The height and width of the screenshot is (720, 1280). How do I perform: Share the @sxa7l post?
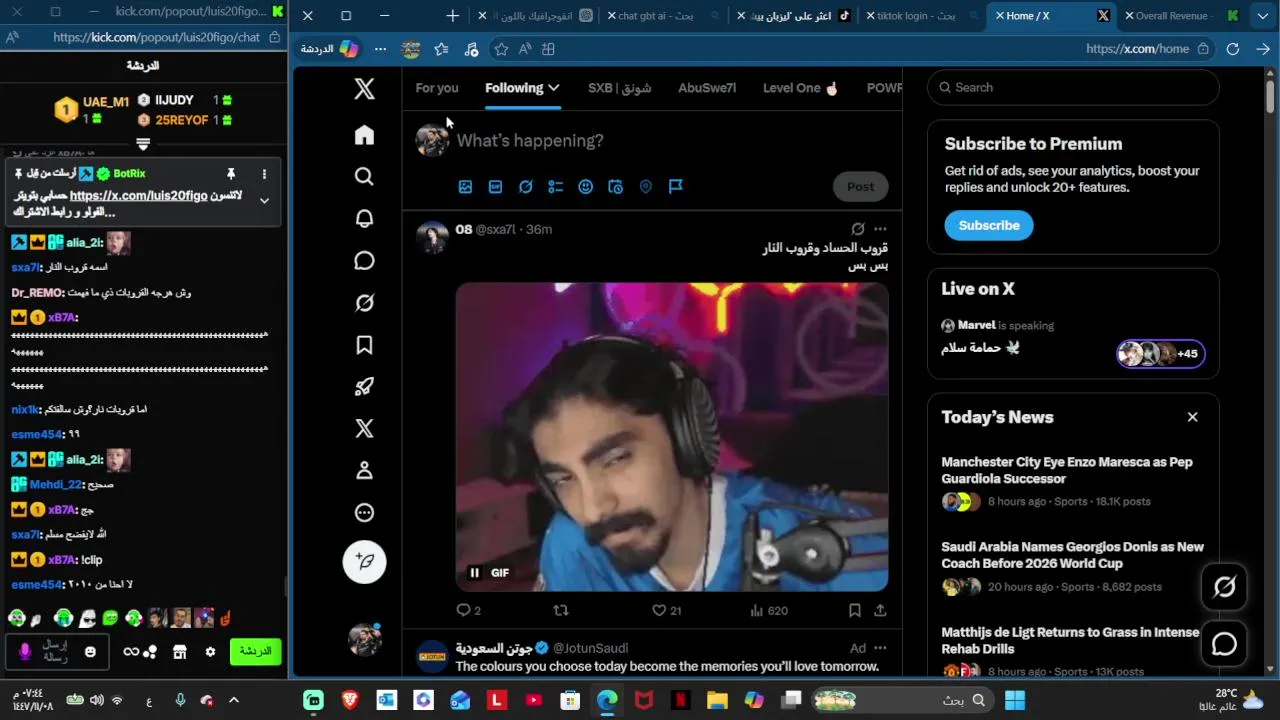pos(880,610)
